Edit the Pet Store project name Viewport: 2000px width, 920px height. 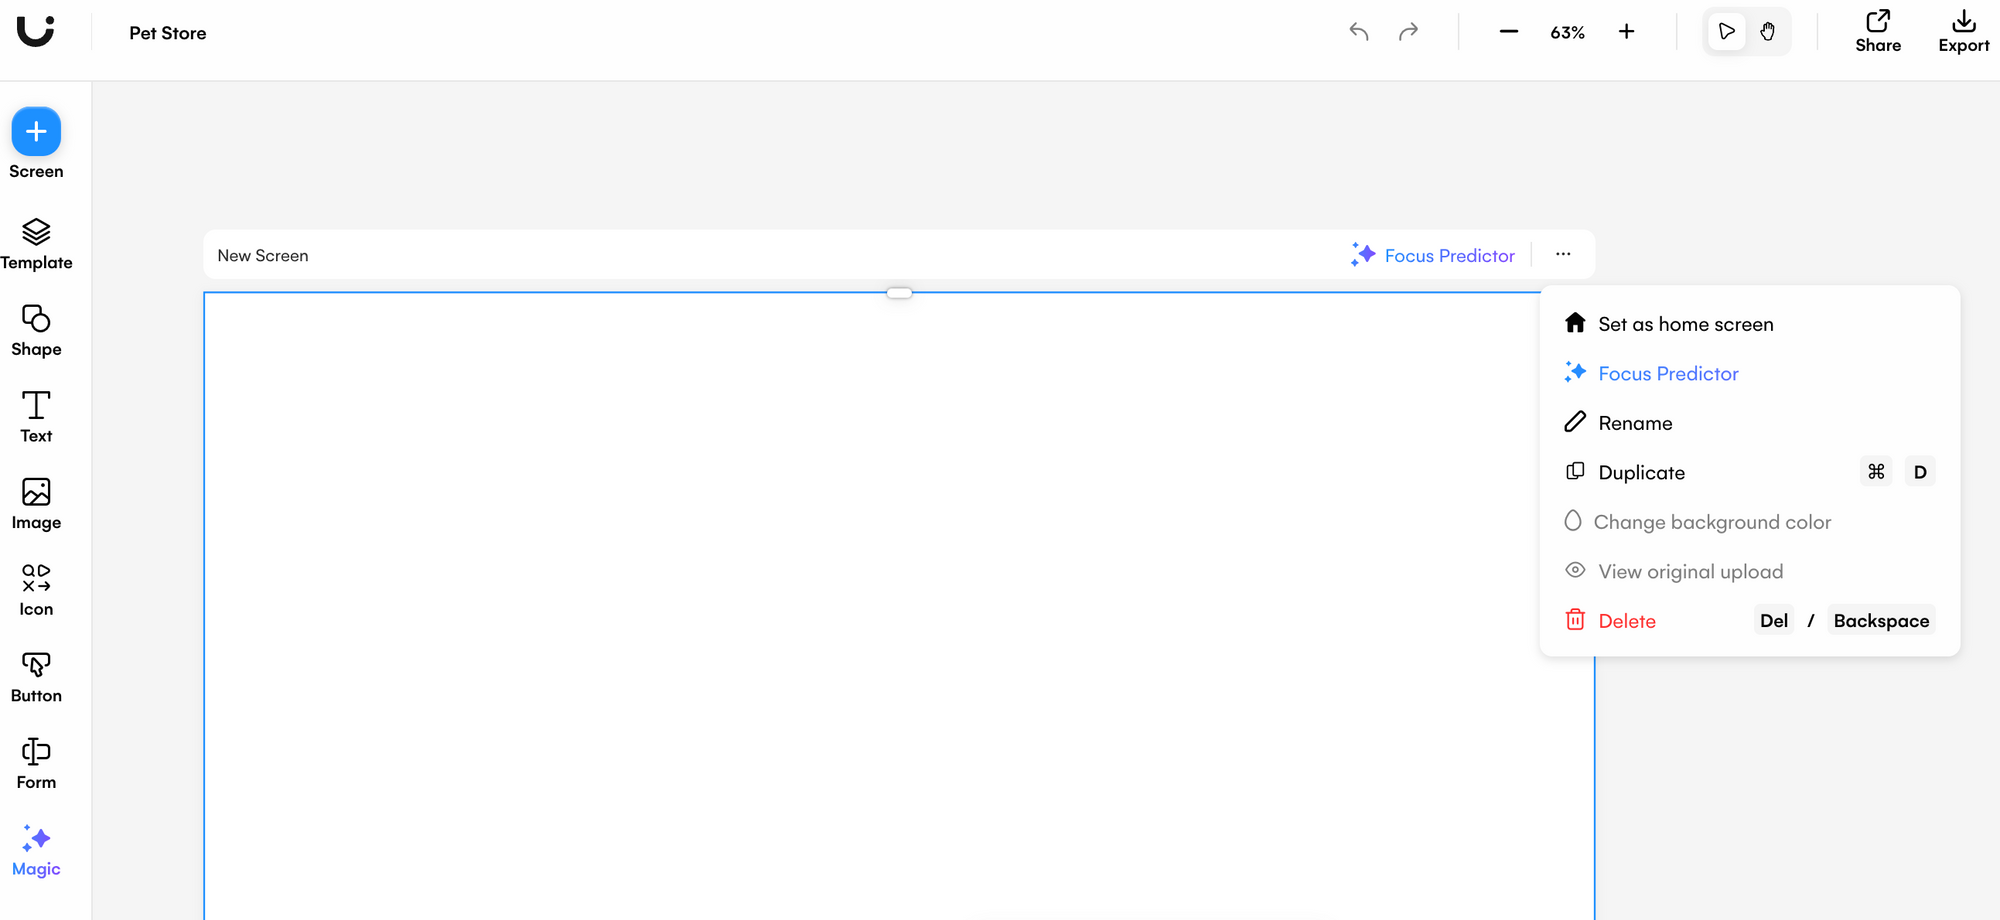click(168, 33)
